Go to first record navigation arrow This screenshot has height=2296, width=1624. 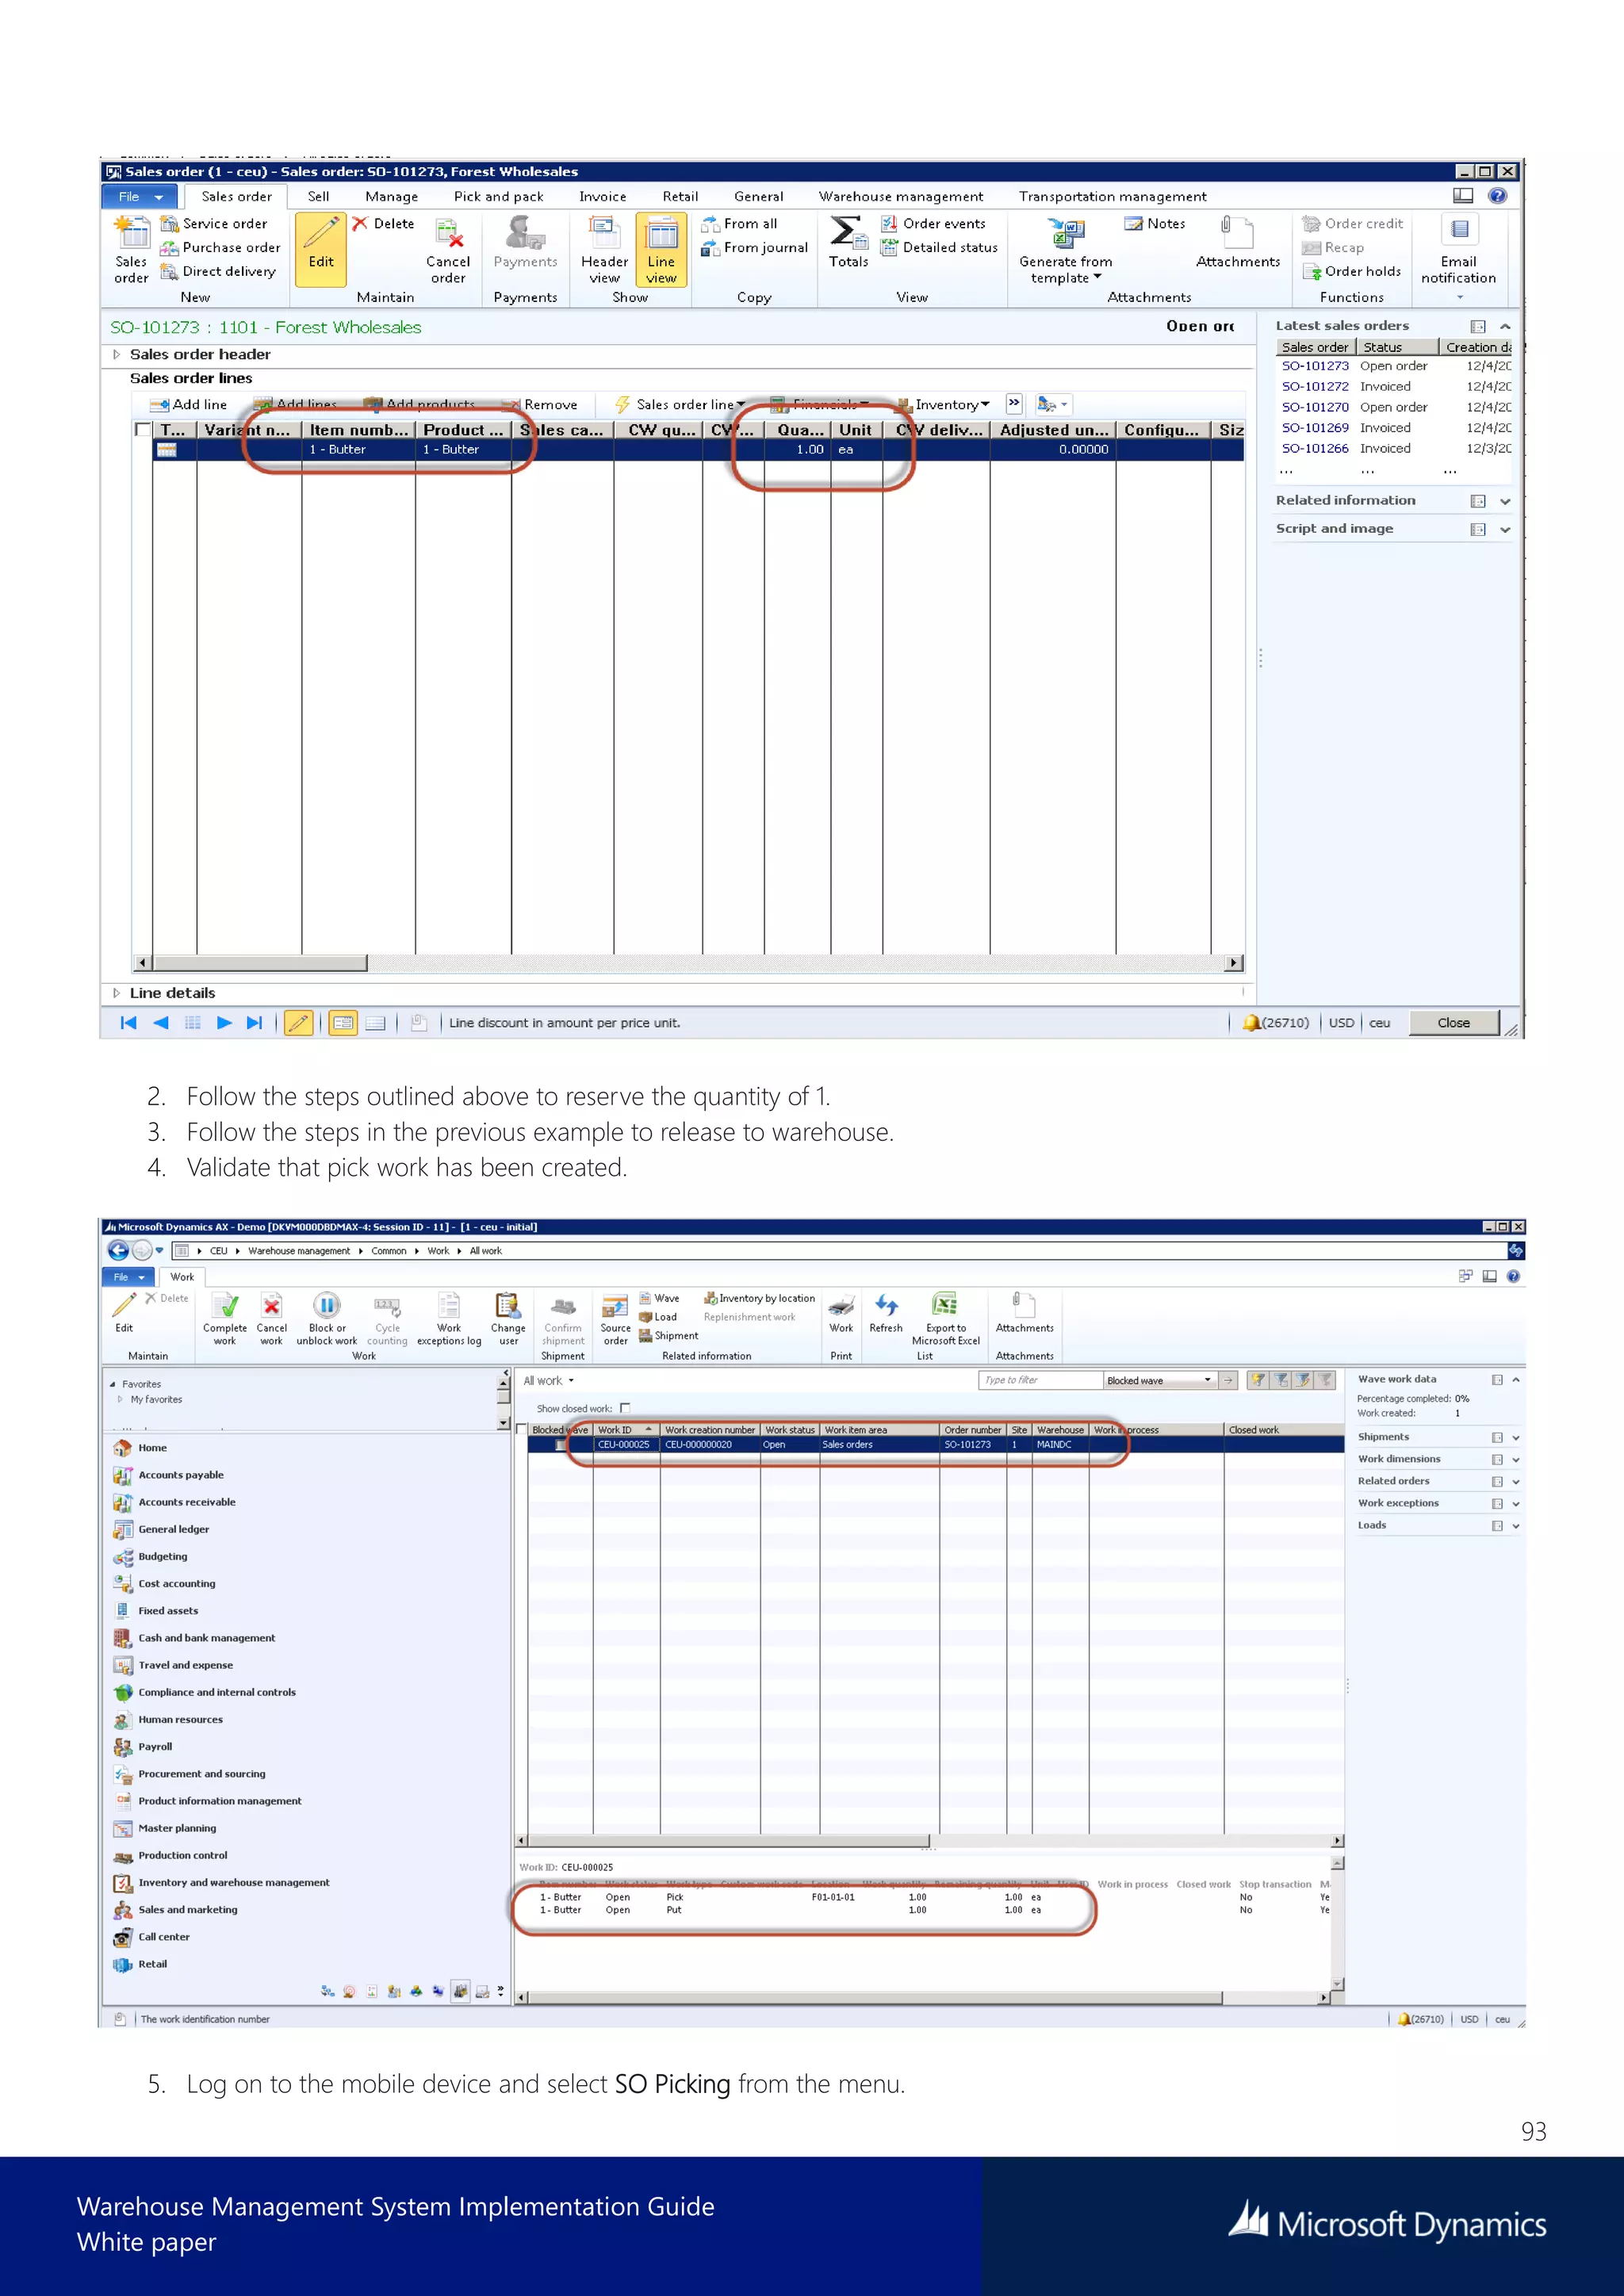point(128,1023)
